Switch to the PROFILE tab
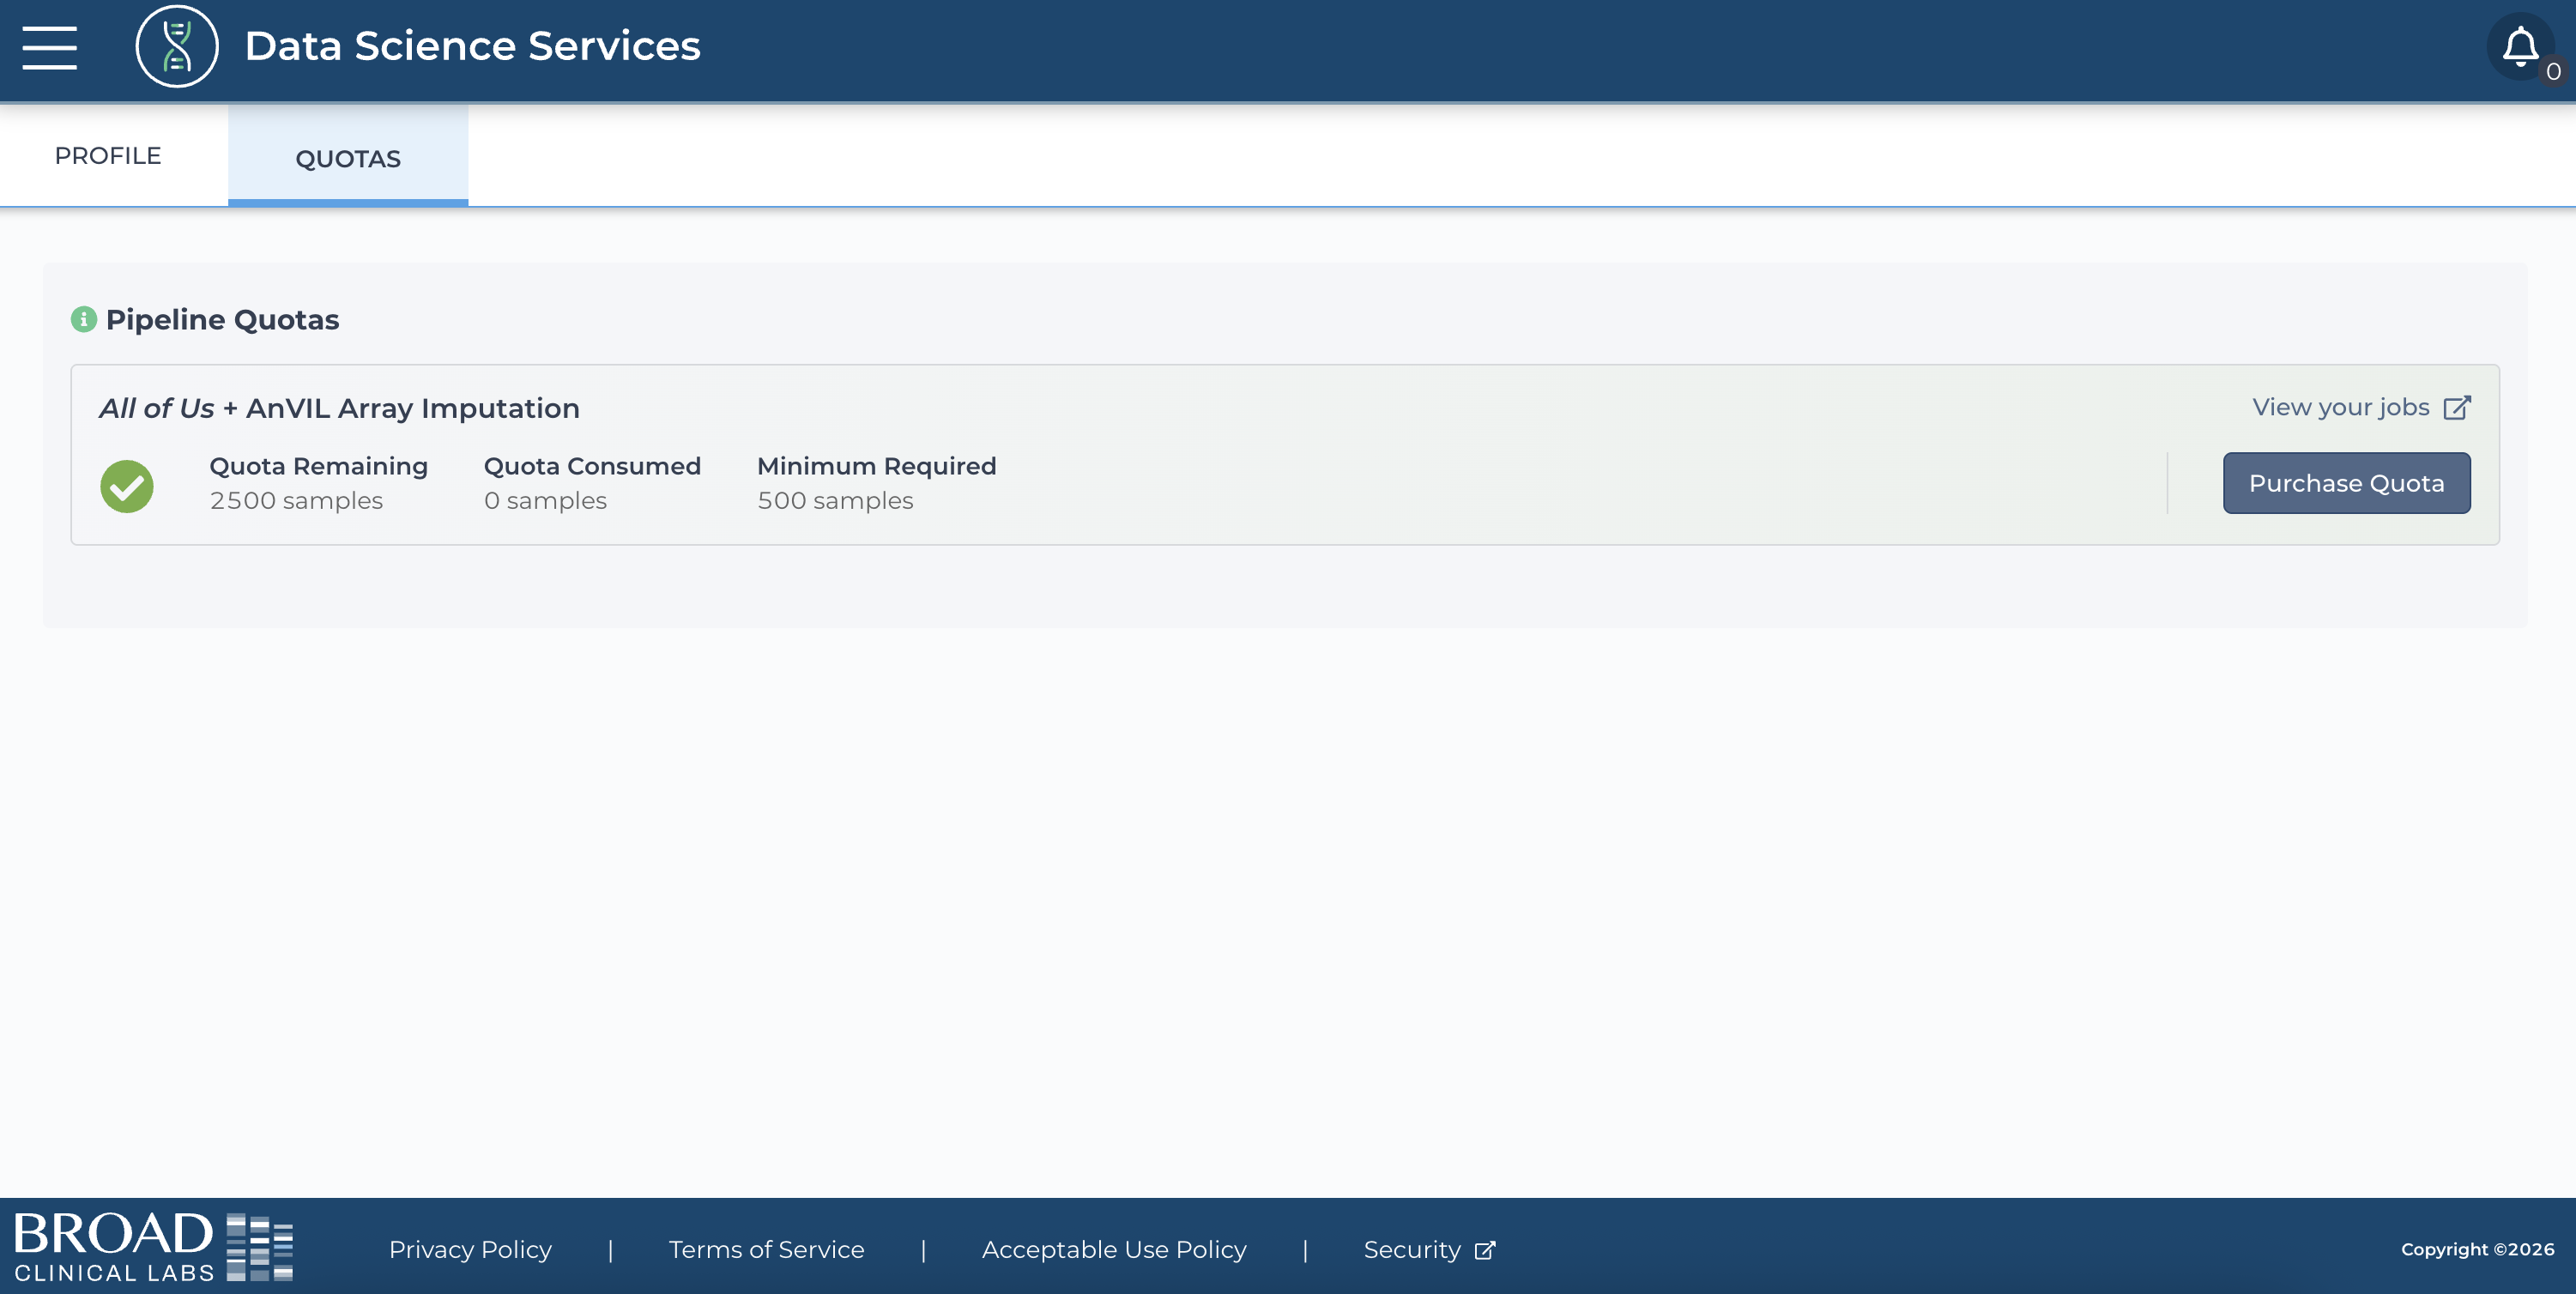The width and height of the screenshot is (2576, 1294). pyautogui.click(x=108, y=156)
